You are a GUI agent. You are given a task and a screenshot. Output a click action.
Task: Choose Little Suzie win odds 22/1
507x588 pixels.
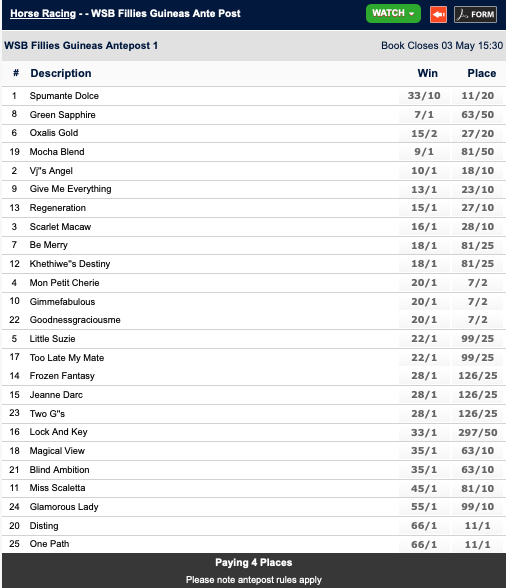[424, 339]
